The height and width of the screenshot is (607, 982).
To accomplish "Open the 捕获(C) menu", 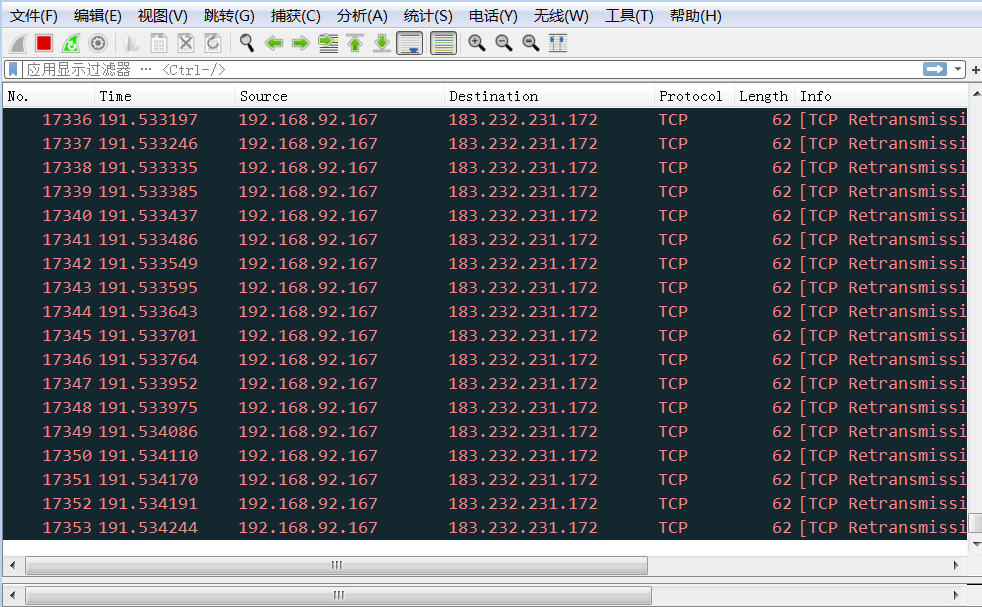I will (295, 16).
